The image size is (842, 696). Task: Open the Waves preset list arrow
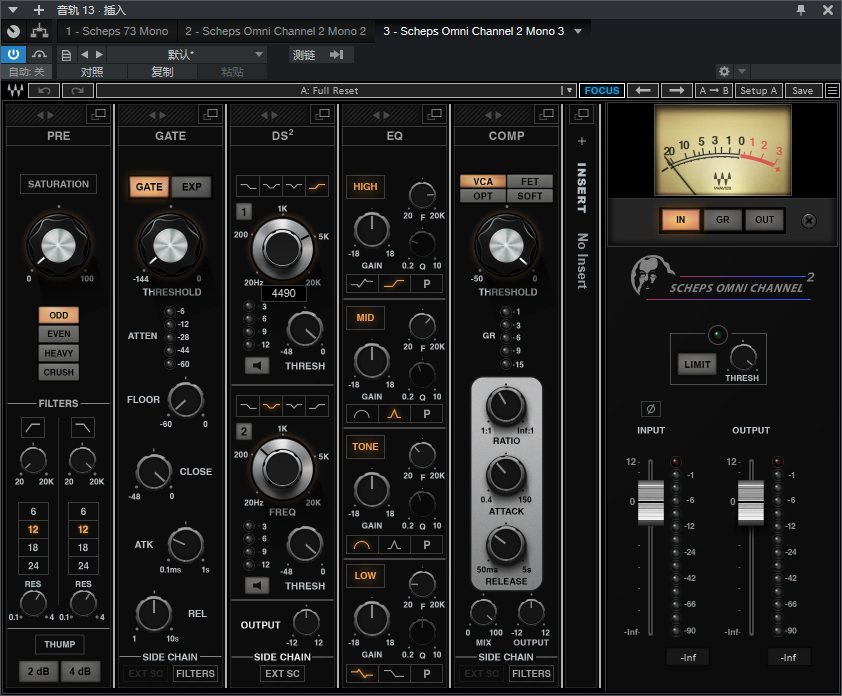point(569,90)
